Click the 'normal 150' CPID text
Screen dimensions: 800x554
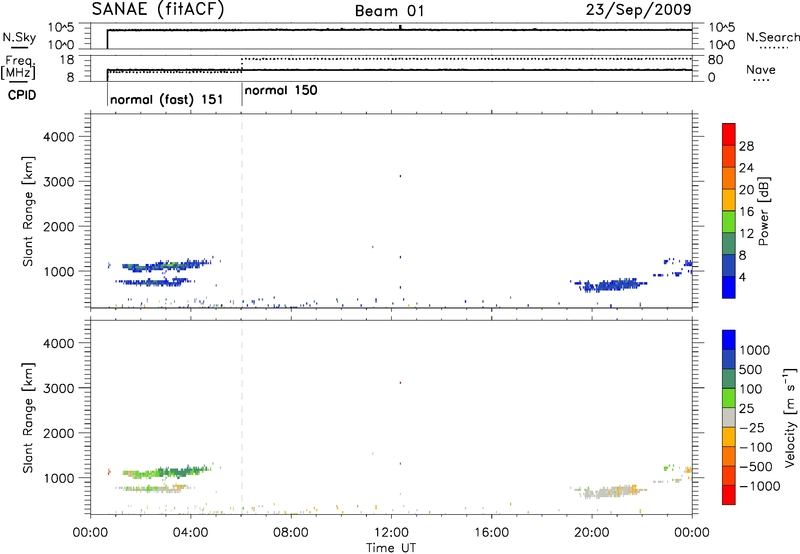click(281, 91)
